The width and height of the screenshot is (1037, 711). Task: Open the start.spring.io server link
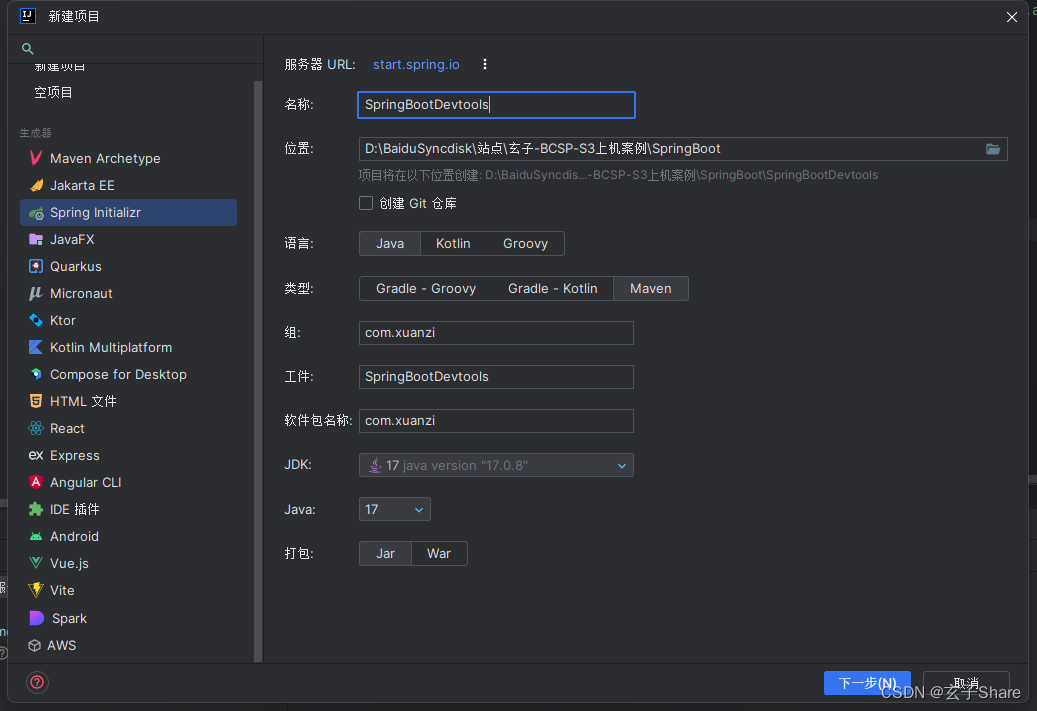pyautogui.click(x=416, y=64)
